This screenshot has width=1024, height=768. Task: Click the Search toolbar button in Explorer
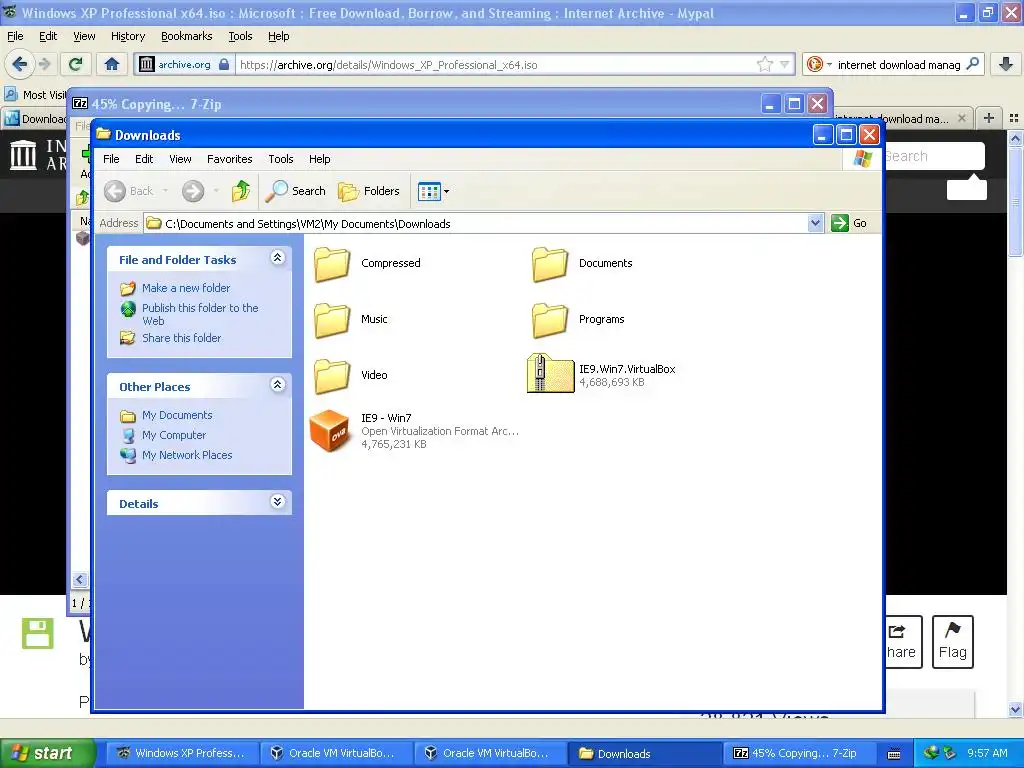tap(296, 191)
